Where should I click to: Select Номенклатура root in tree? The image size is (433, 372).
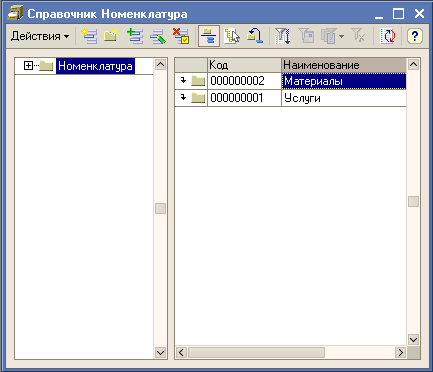point(95,66)
